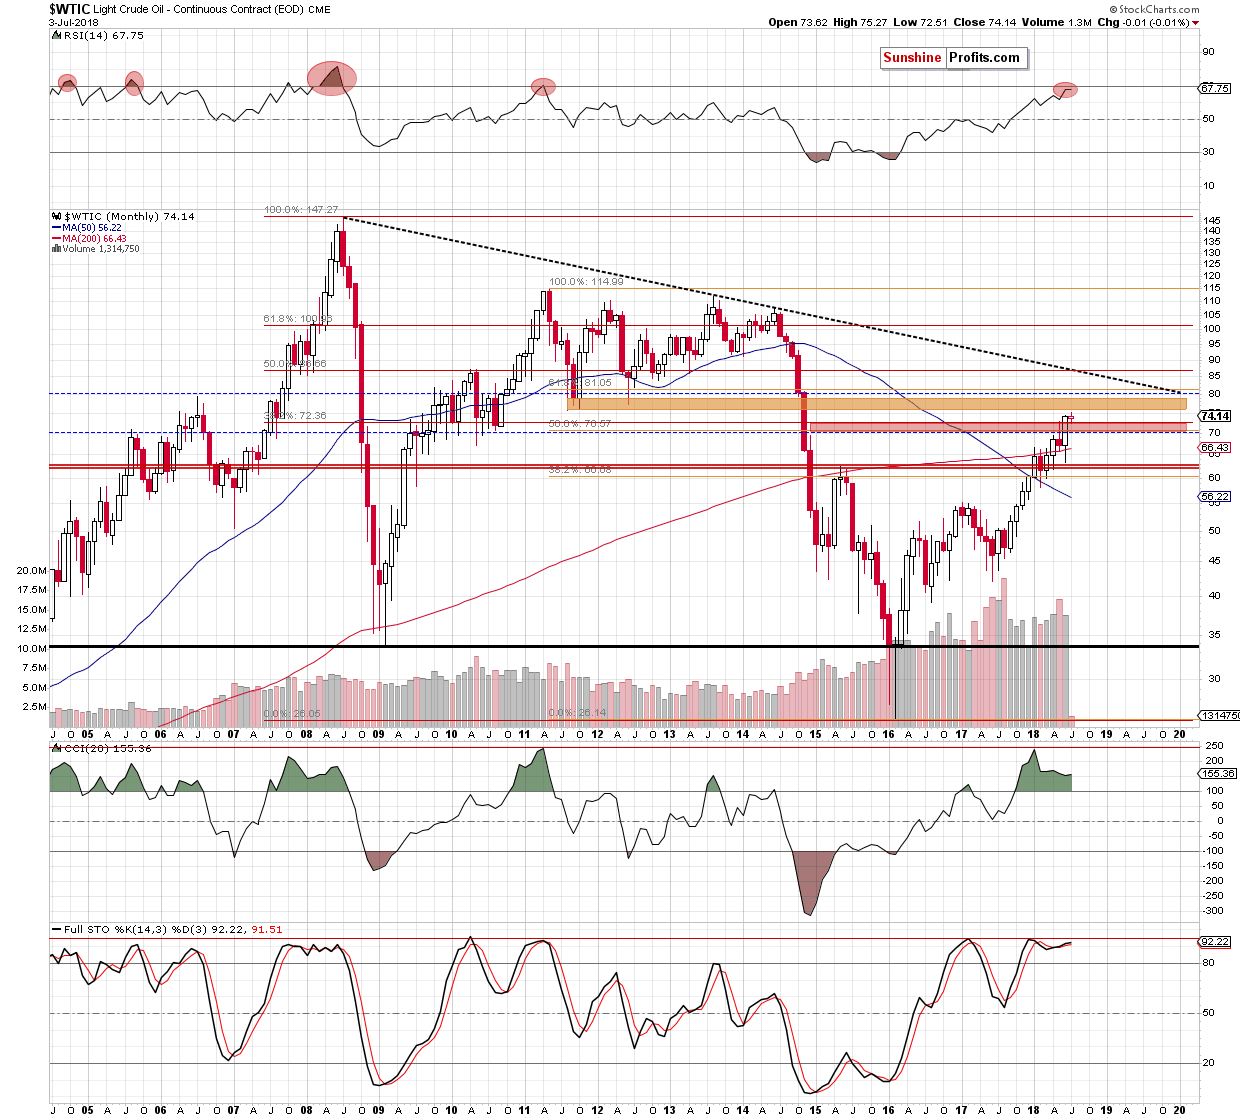Viewport: 1240px width, 1119px height.
Task: Click the RSI(14) 67.75 panel label
Action: [103, 35]
